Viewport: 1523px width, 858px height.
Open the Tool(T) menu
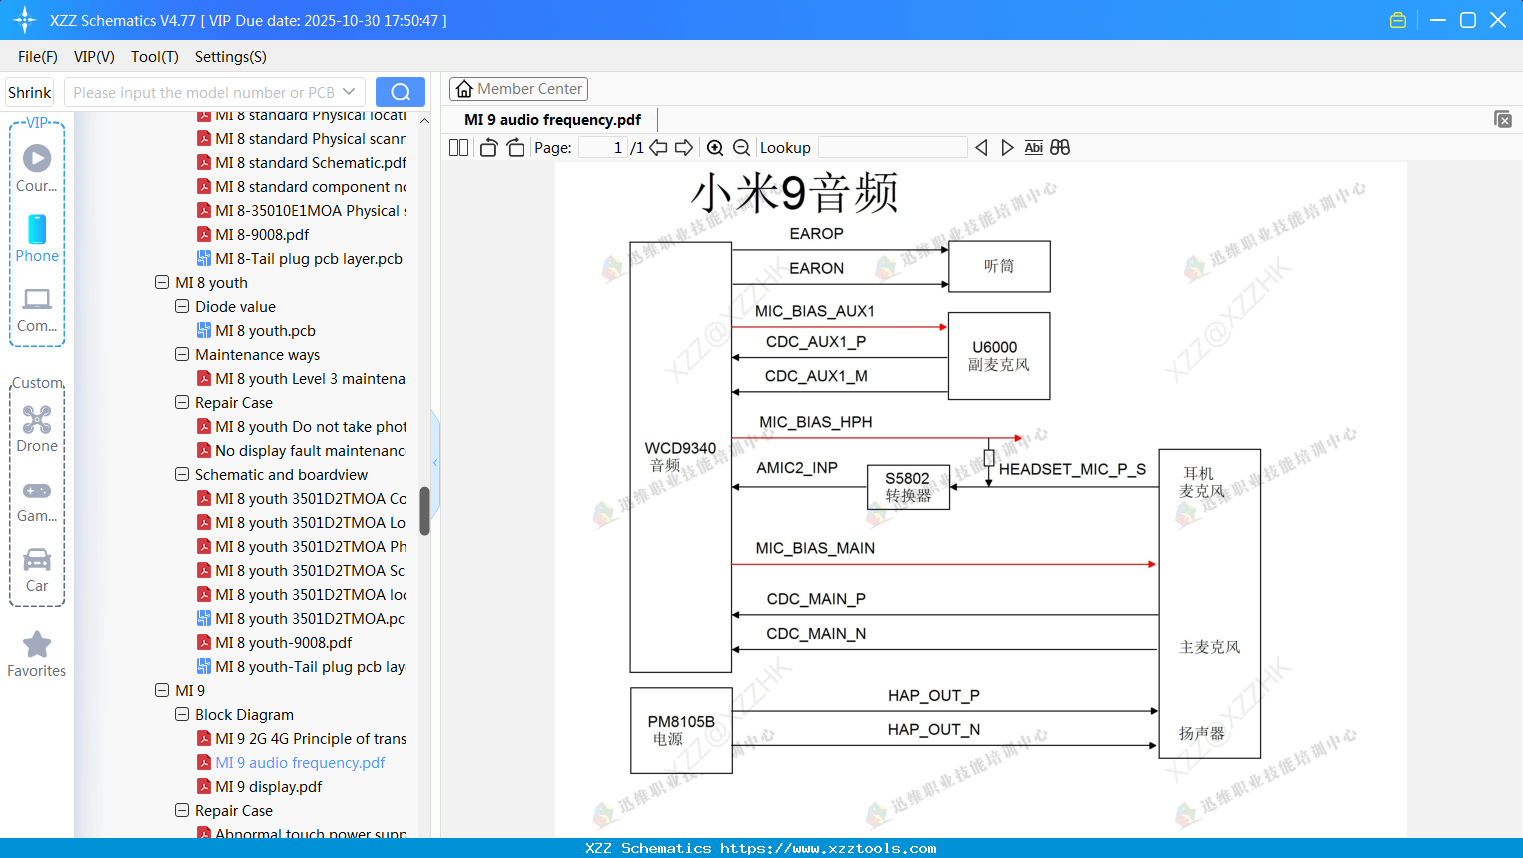[154, 57]
